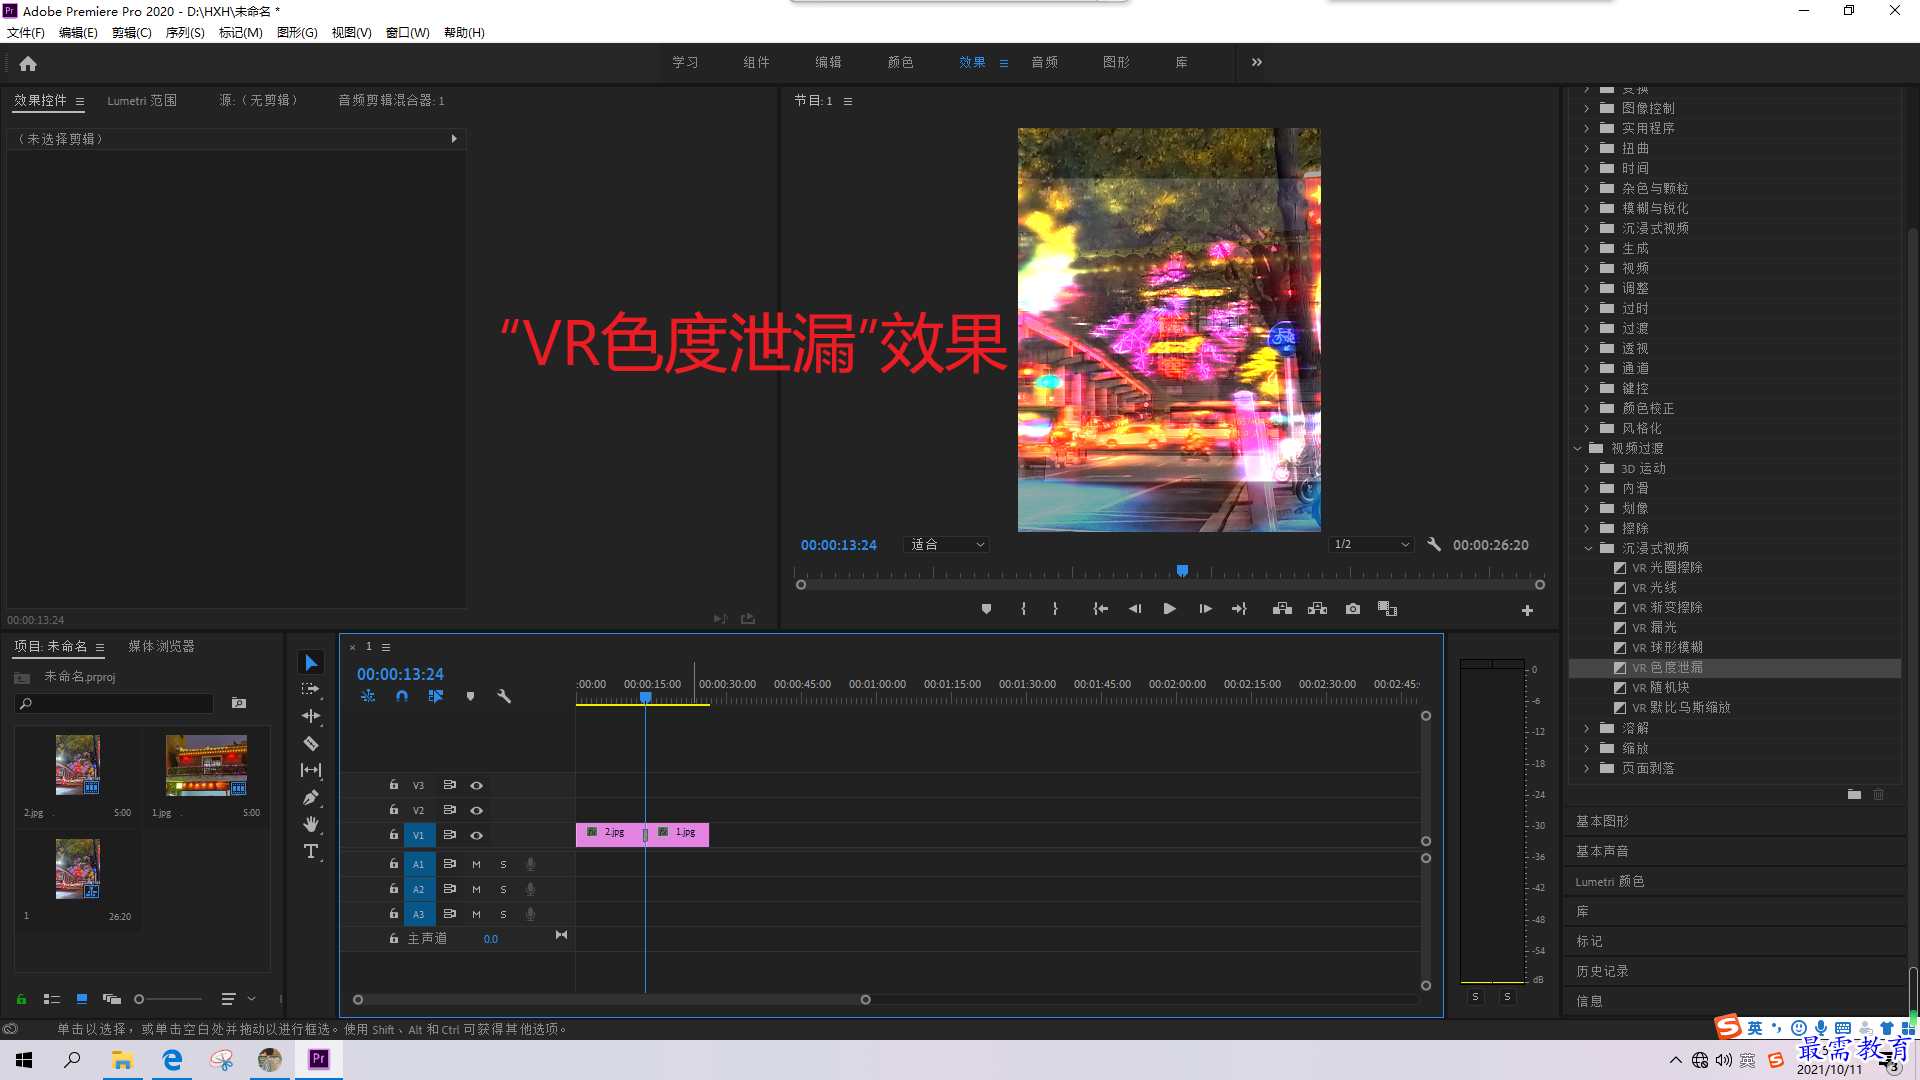This screenshot has height=1080, width=1920.
Task: Select the Selection tool arrow
Action: 311,663
